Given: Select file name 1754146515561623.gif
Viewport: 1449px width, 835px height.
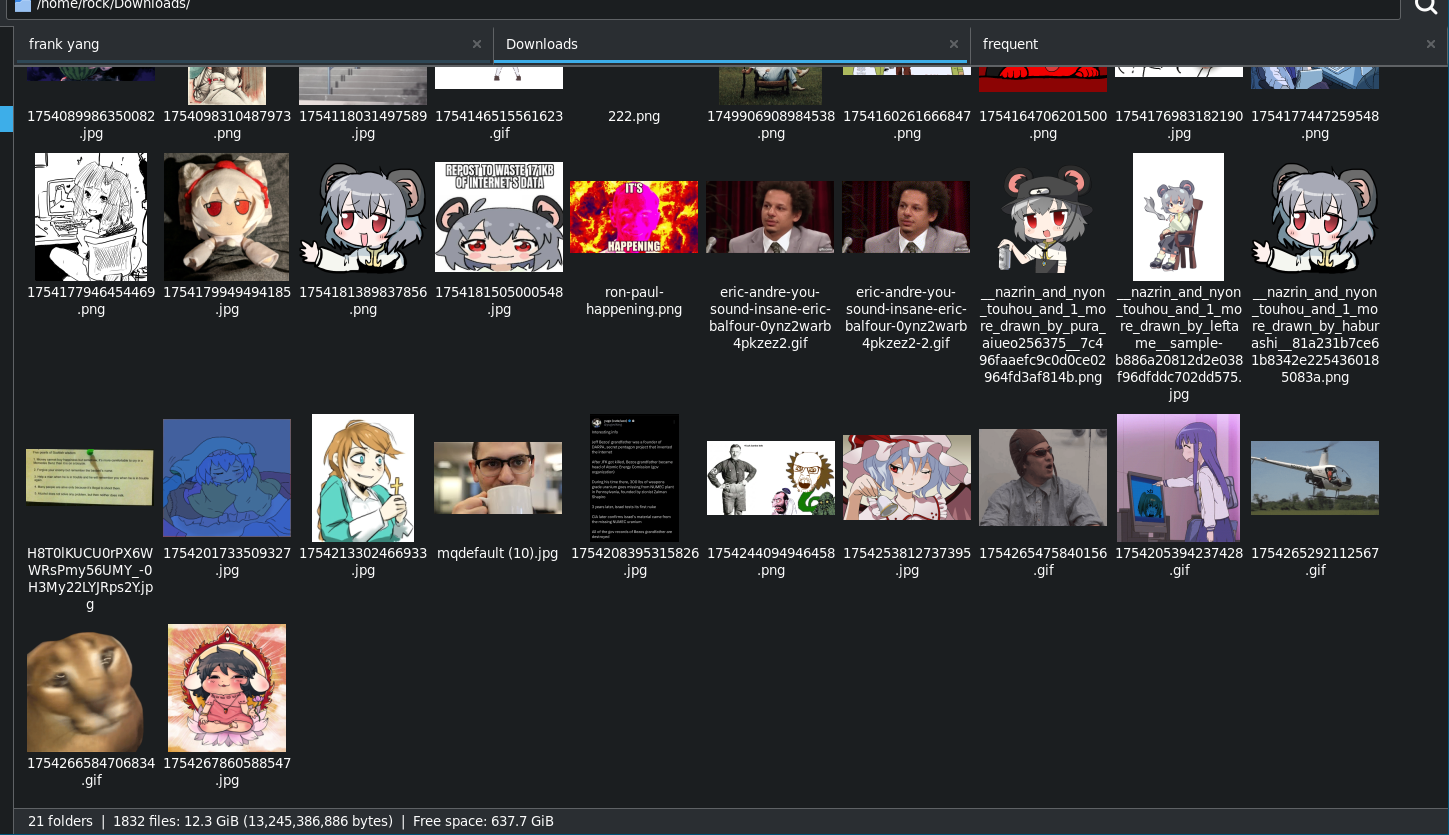Looking at the screenshot, I should 499,124.
